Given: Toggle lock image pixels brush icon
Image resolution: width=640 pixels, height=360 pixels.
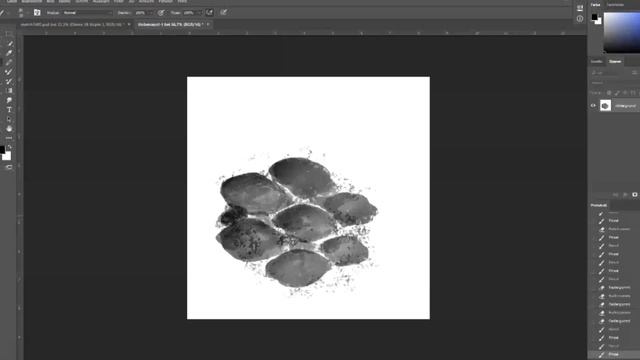Looking at the screenshot, I should click(617, 93).
